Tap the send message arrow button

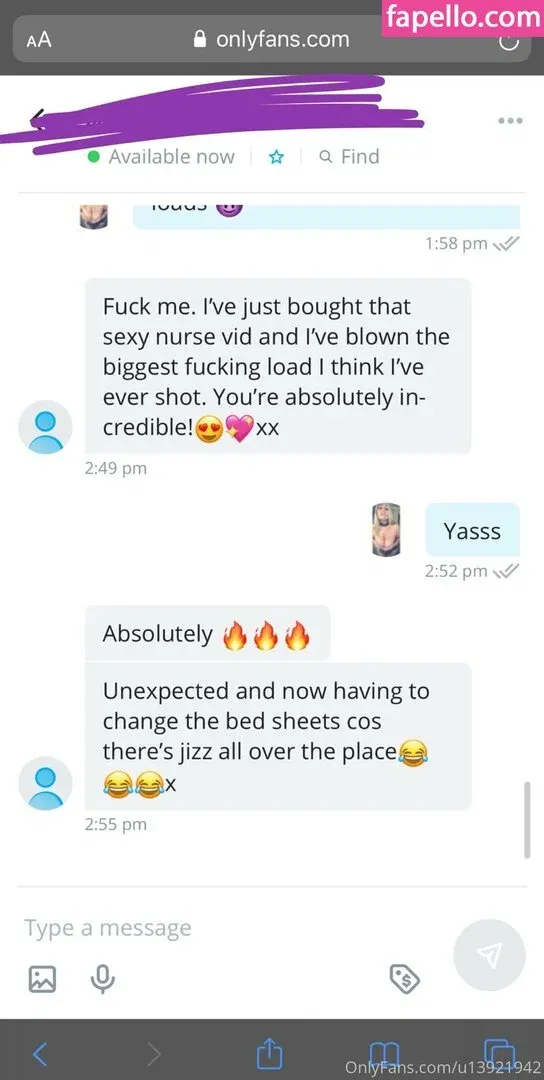click(x=489, y=955)
